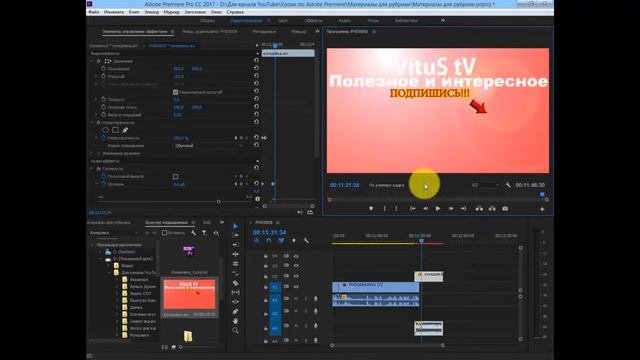Select the Zoom magnifier tool
Image resolution: width=640 pixels, height=360 pixels.
point(236,331)
